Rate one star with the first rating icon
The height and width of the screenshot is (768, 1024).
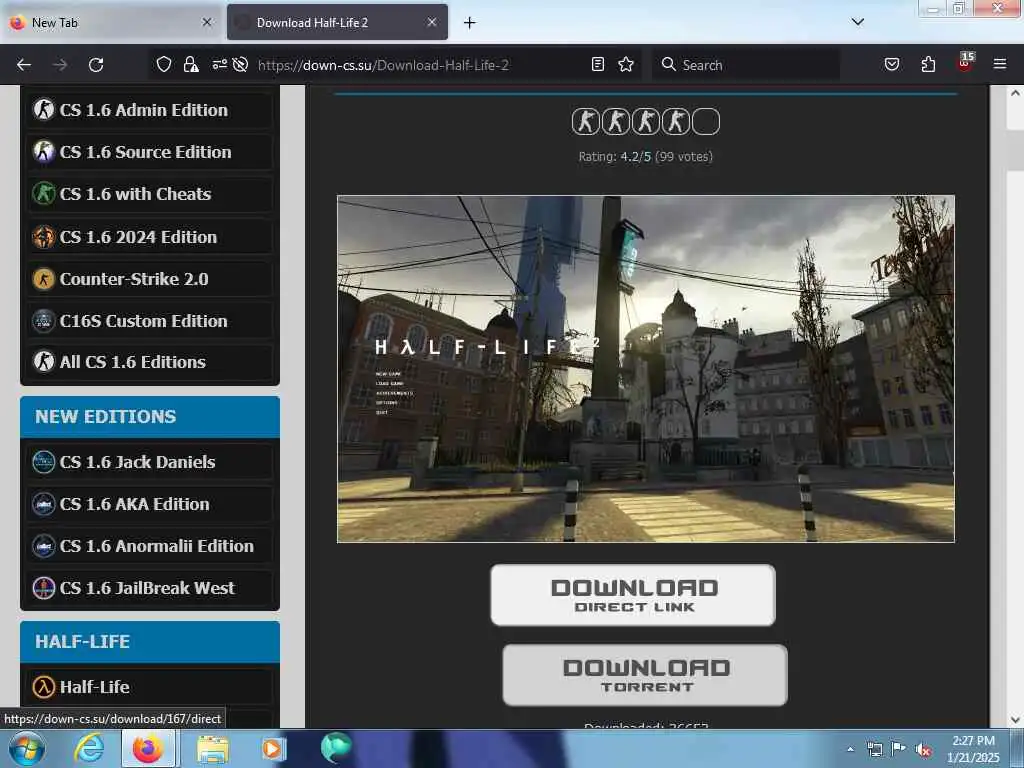[586, 121]
